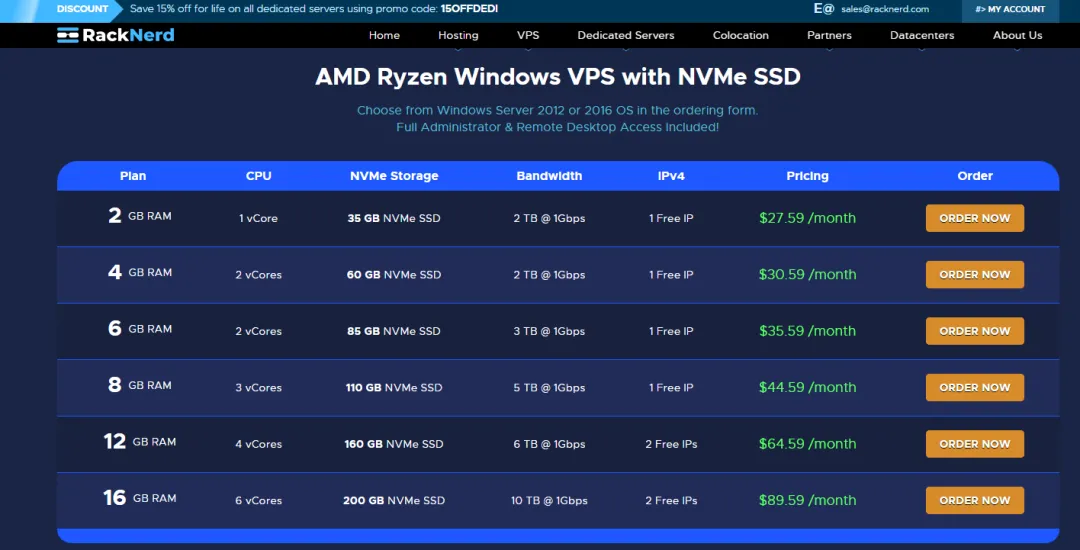
Task: Order the 12 GB RAM plan
Action: tap(974, 444)
